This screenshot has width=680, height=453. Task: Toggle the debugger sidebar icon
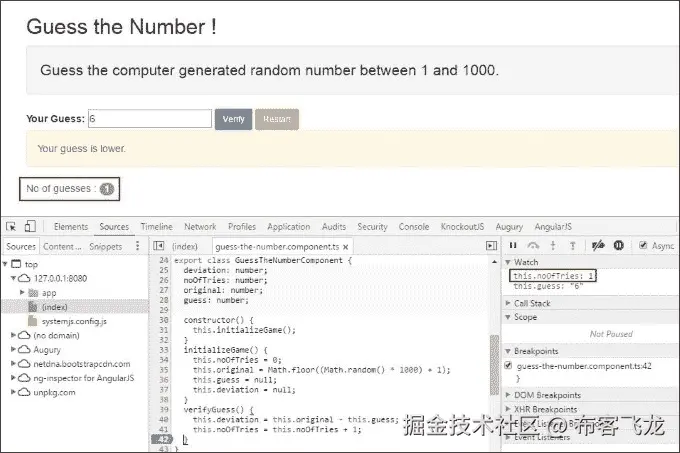491,246
